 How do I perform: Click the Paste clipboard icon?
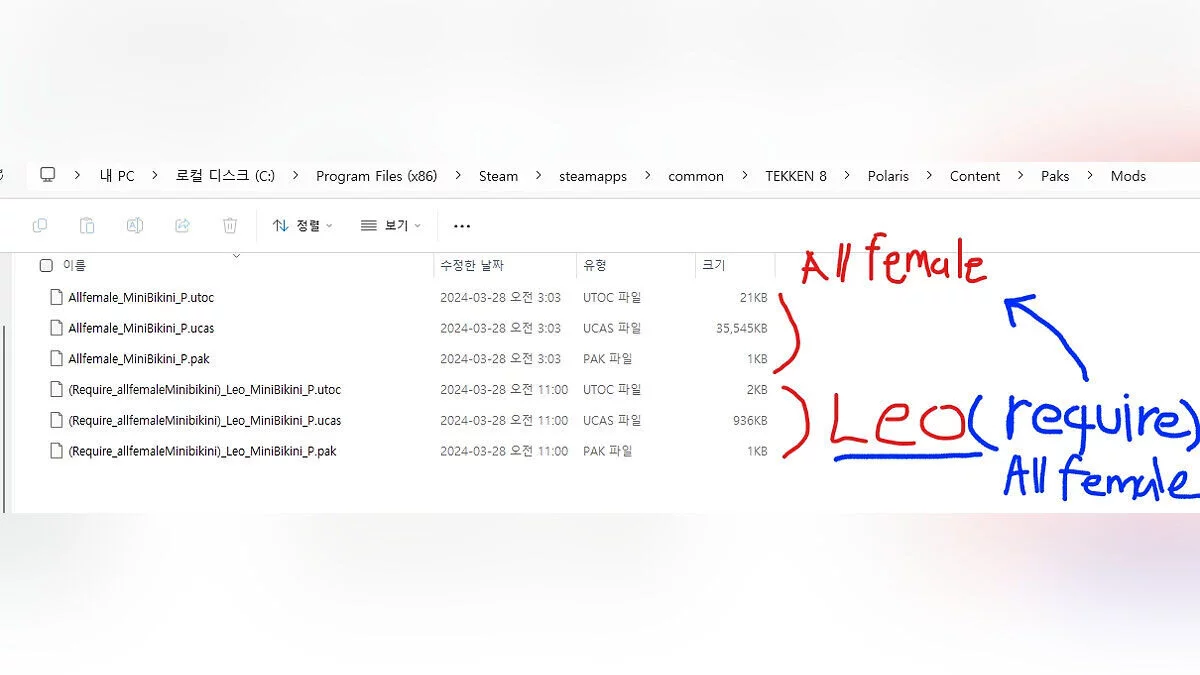[87, 226]
